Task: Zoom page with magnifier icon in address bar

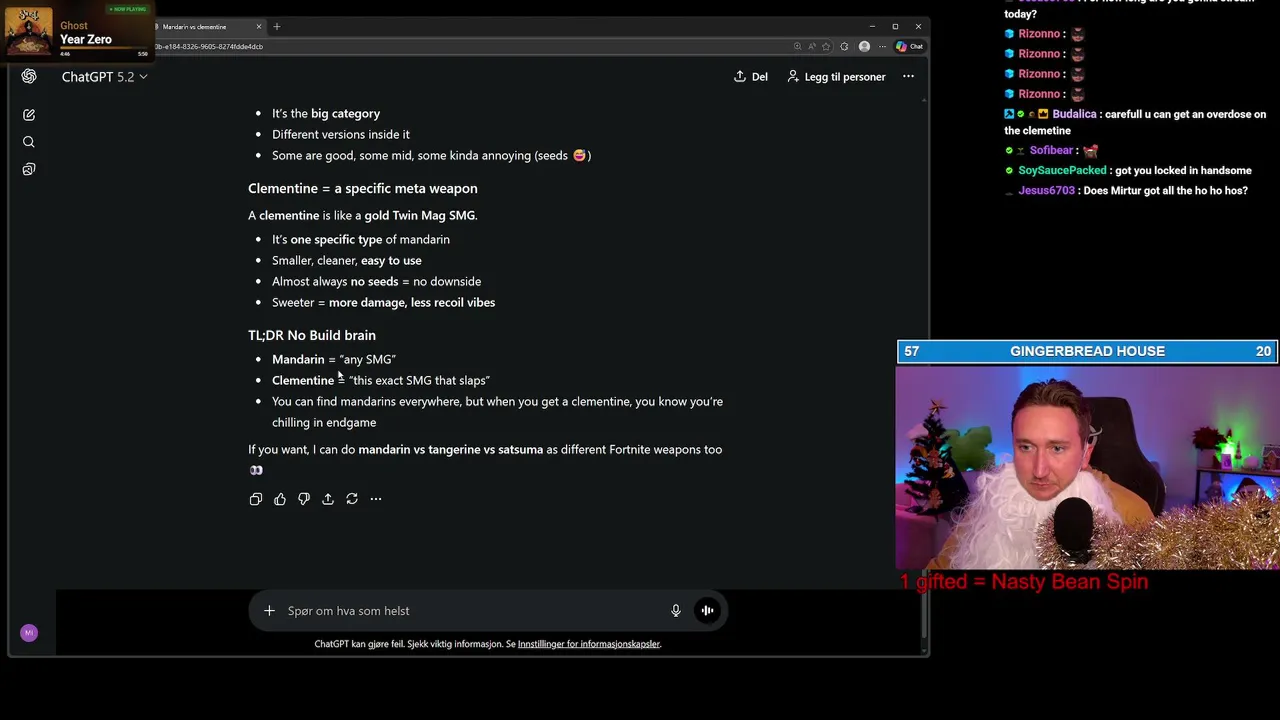Action: (x=797, y=46)
